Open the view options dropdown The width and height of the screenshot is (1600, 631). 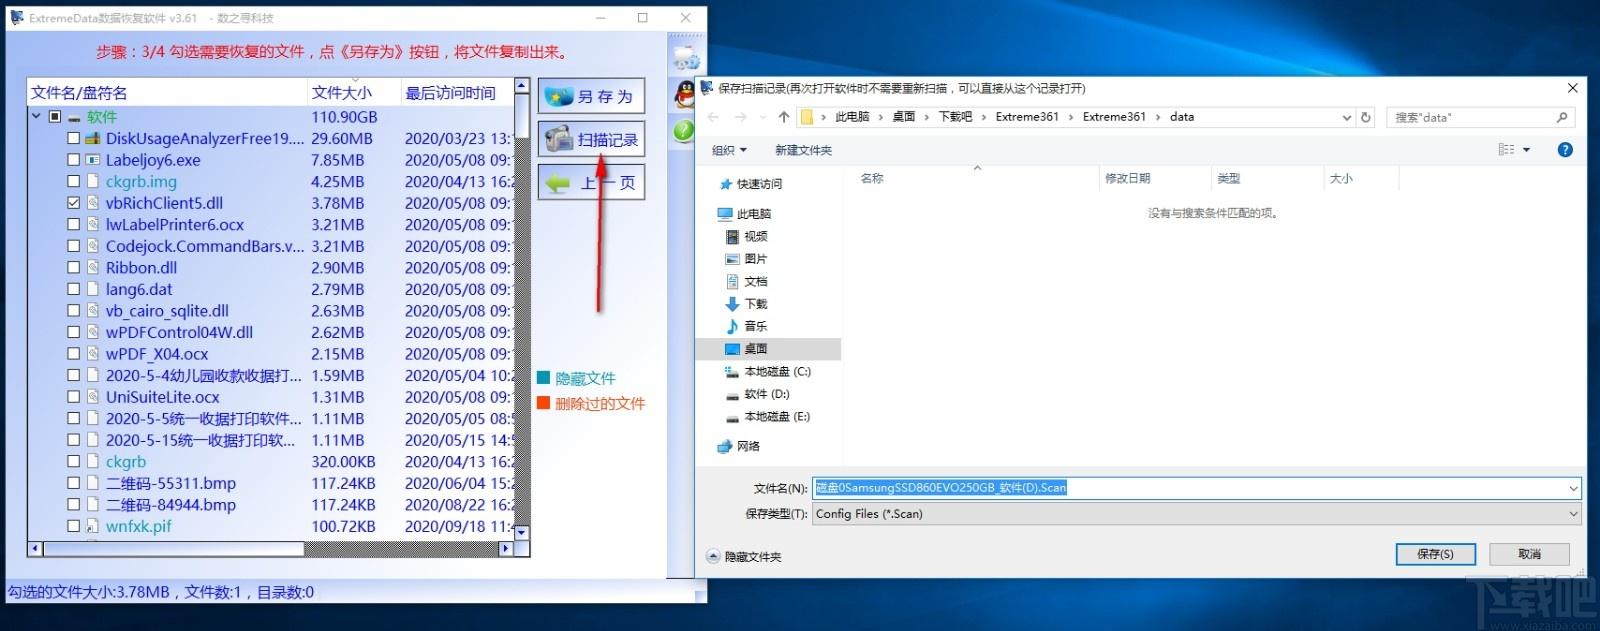click(1526, 150)
